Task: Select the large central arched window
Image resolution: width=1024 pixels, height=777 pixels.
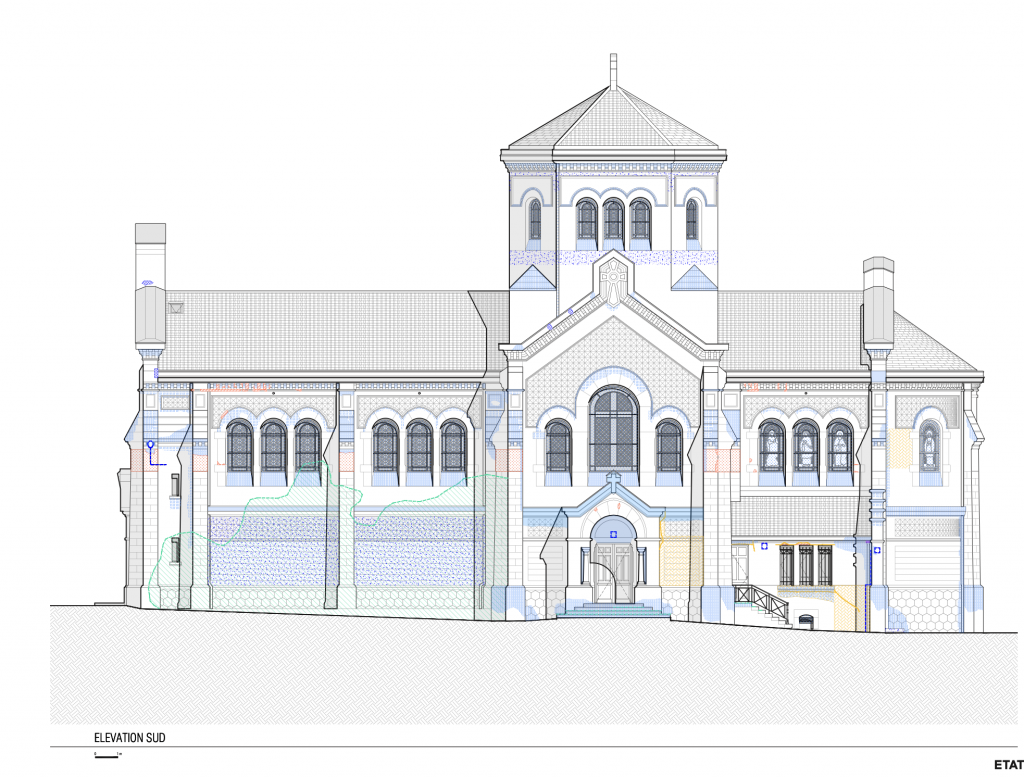Action: 613,430
